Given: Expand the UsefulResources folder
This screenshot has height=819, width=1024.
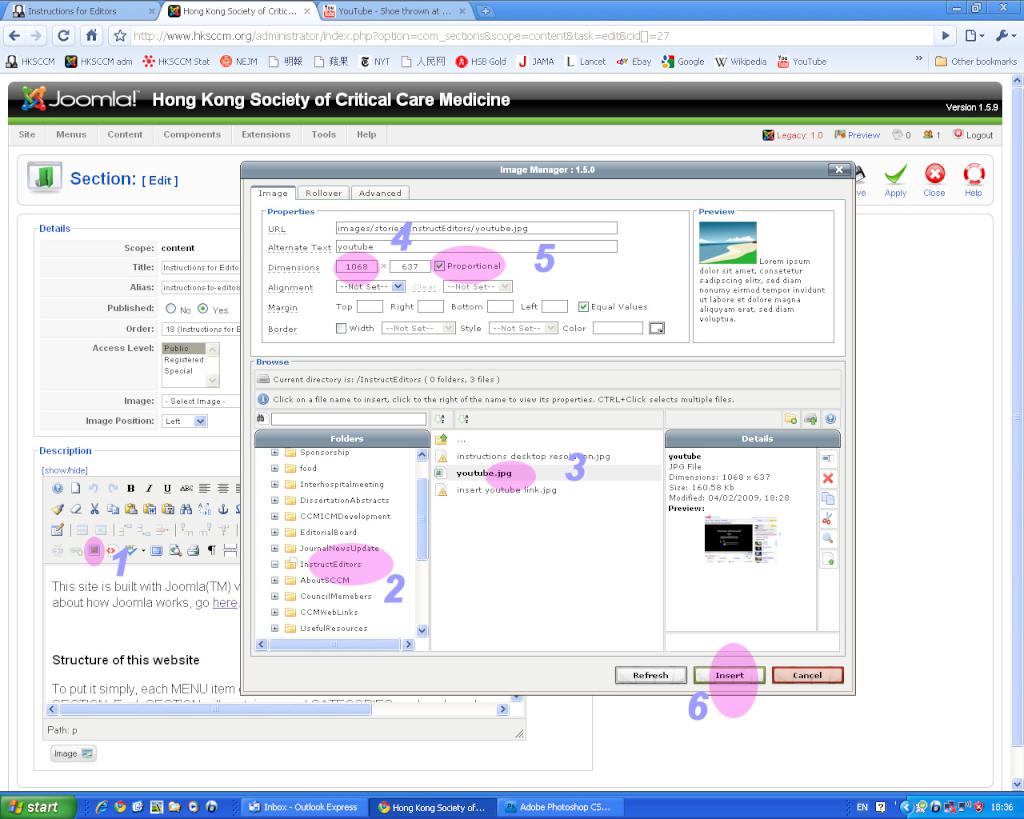Looking at the screenshot, I should (275, 628).
